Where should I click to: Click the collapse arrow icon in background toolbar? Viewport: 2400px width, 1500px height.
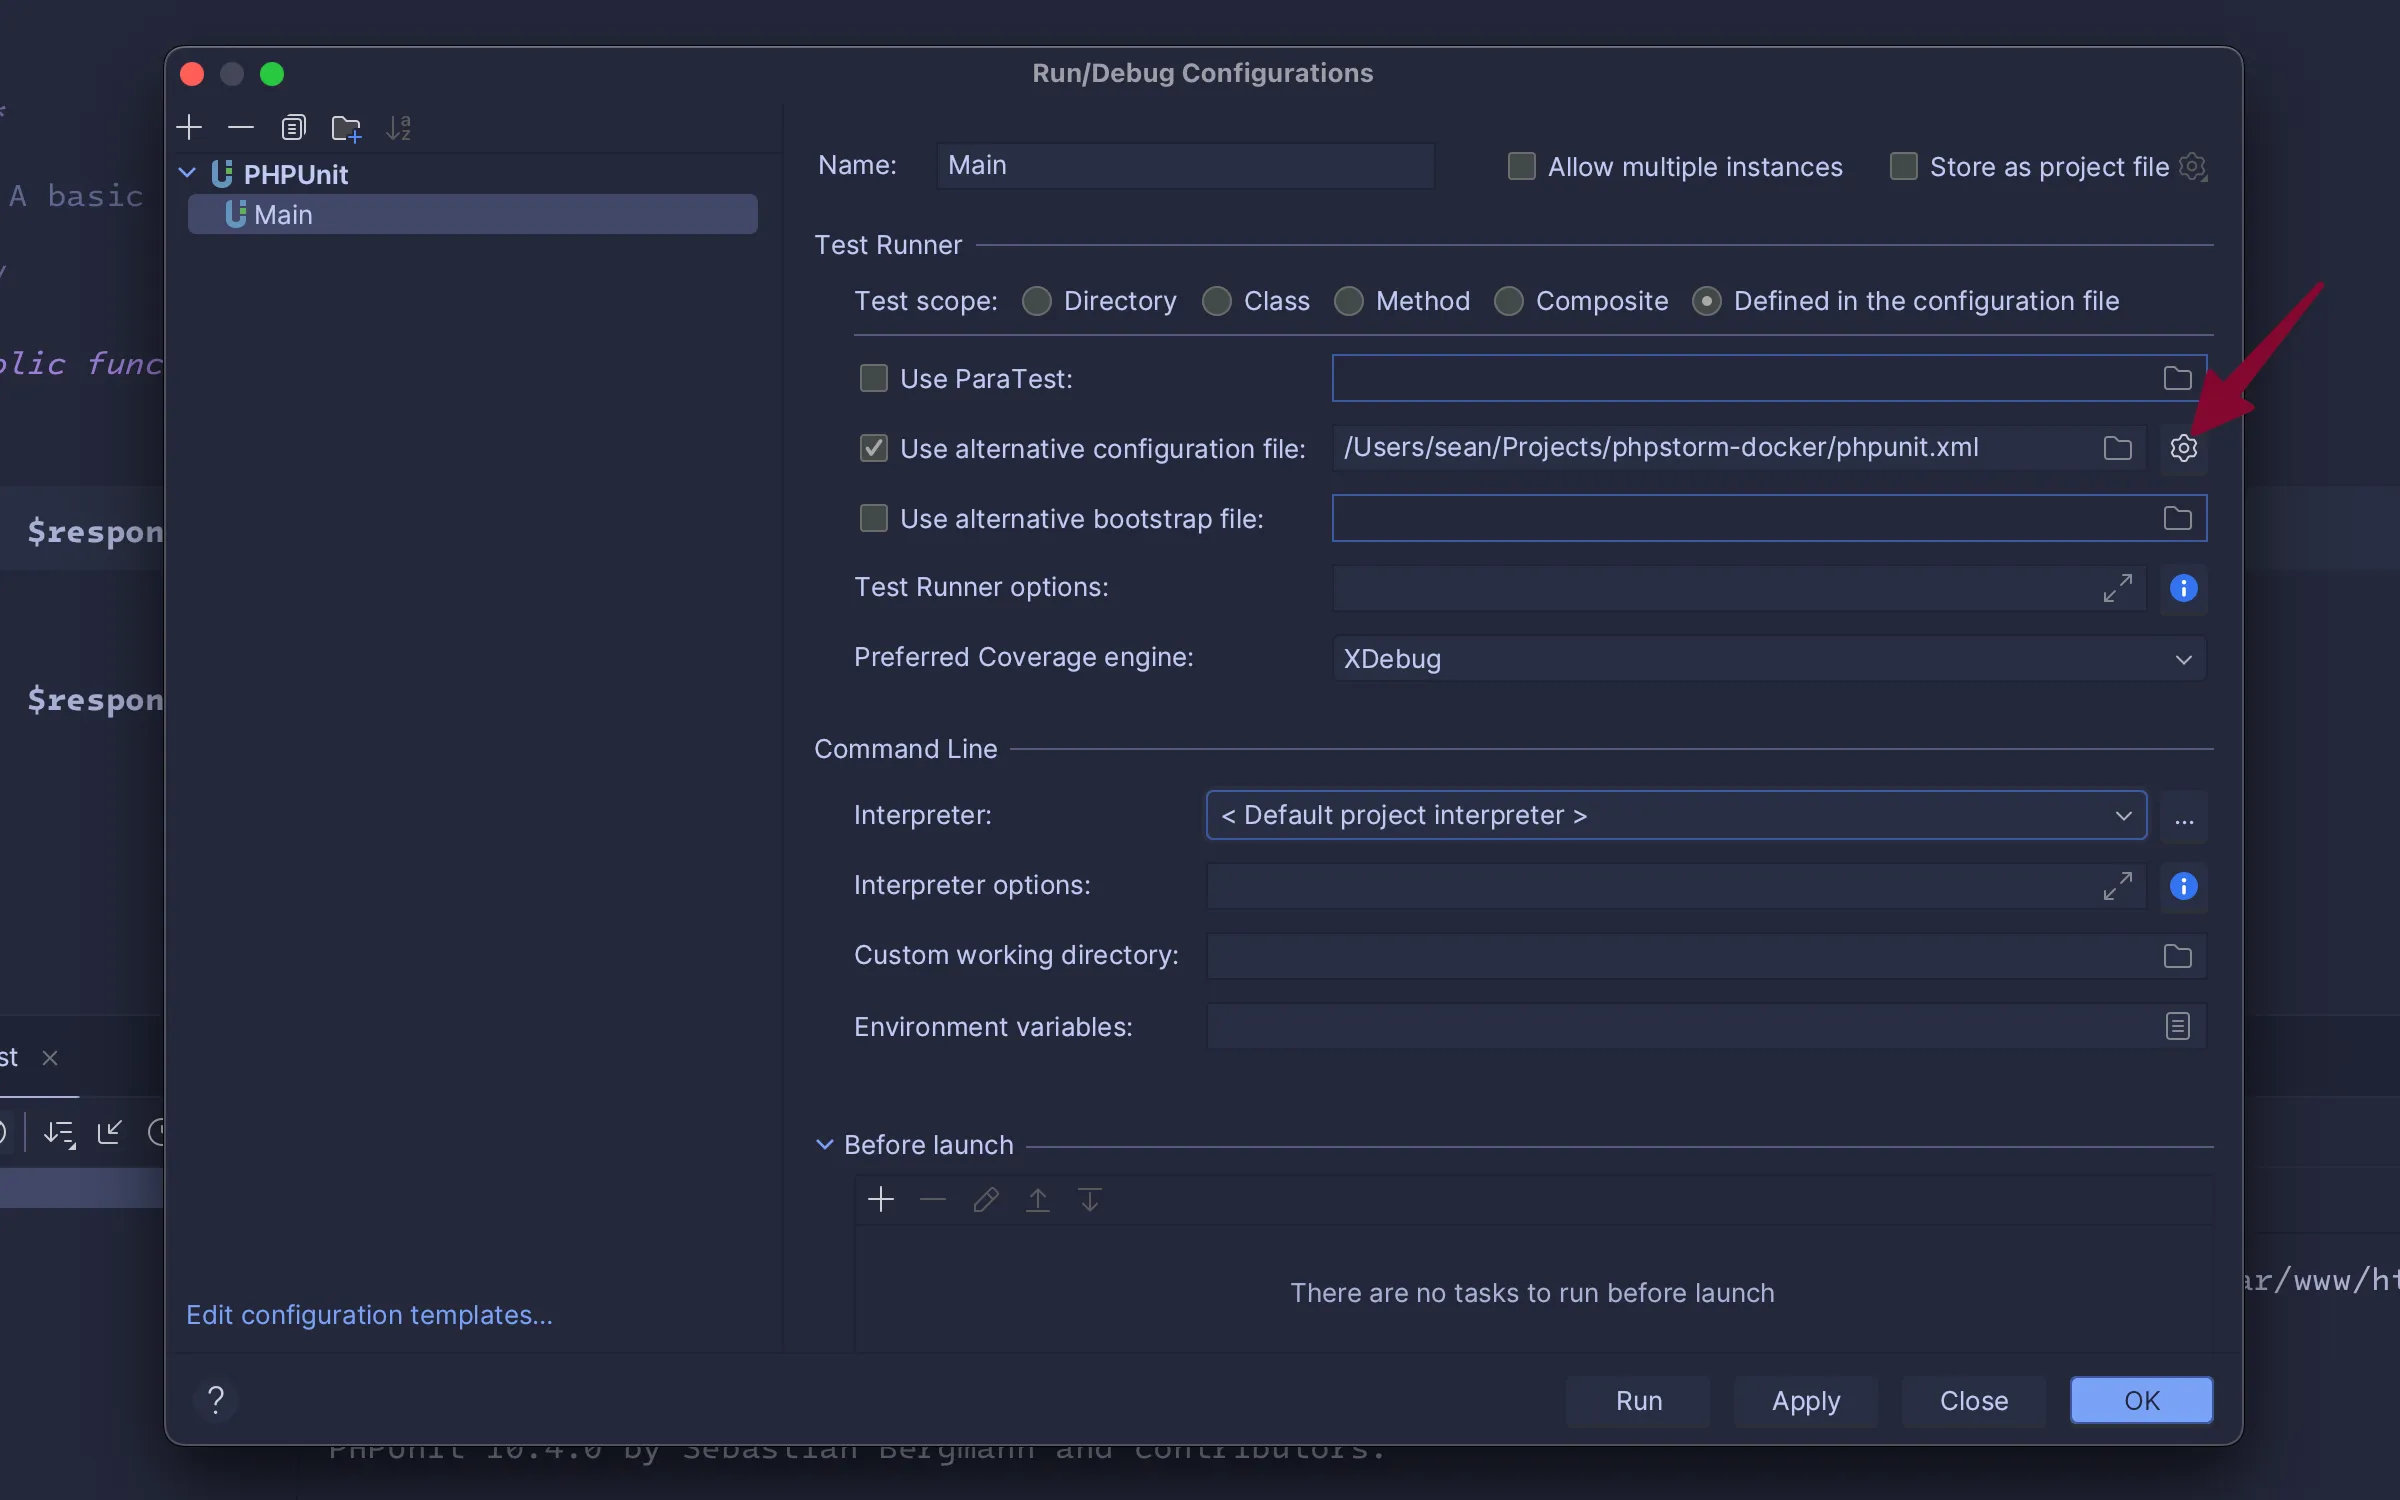click(109, 1132)
